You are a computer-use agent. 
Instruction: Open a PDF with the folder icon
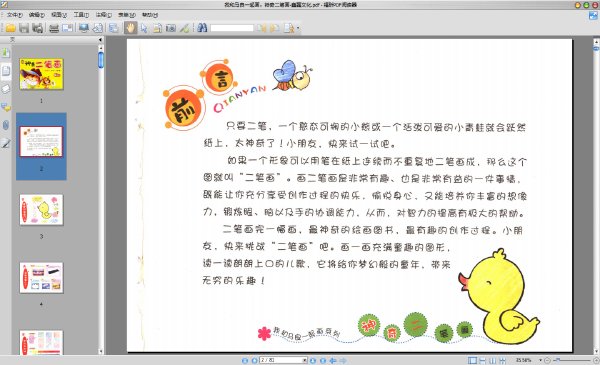click(x=10, y=28)
